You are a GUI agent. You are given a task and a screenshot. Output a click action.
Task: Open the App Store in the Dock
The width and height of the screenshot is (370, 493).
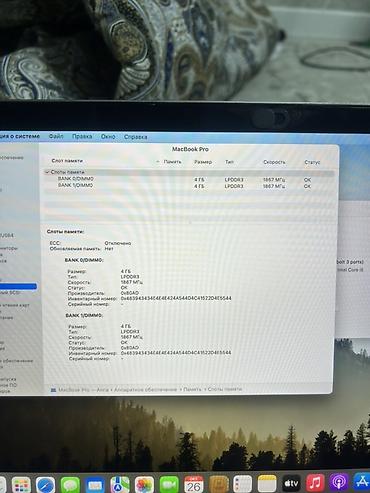[x=362, y=481]
